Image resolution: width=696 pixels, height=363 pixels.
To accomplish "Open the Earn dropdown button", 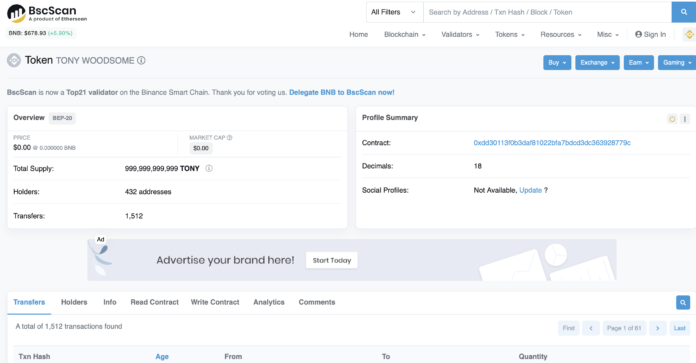I will tap(638, 63).
